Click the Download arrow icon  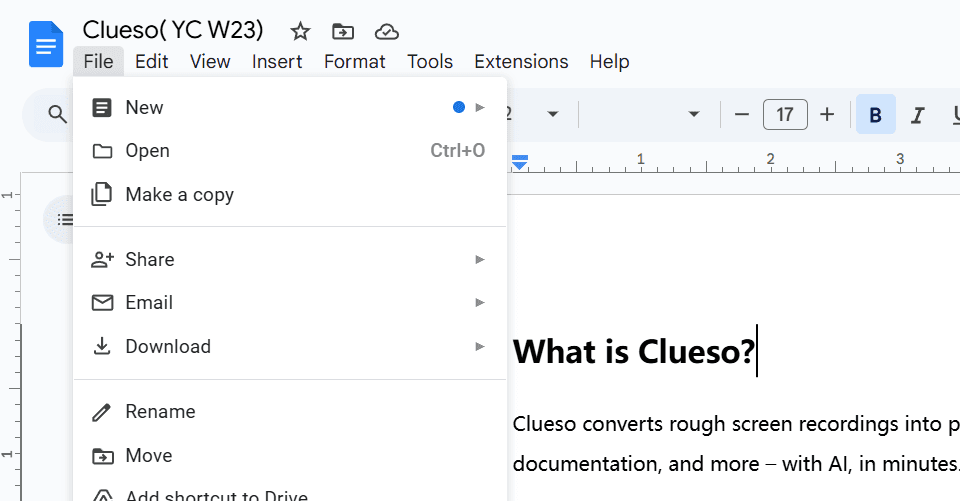click(x=102, y=346)
